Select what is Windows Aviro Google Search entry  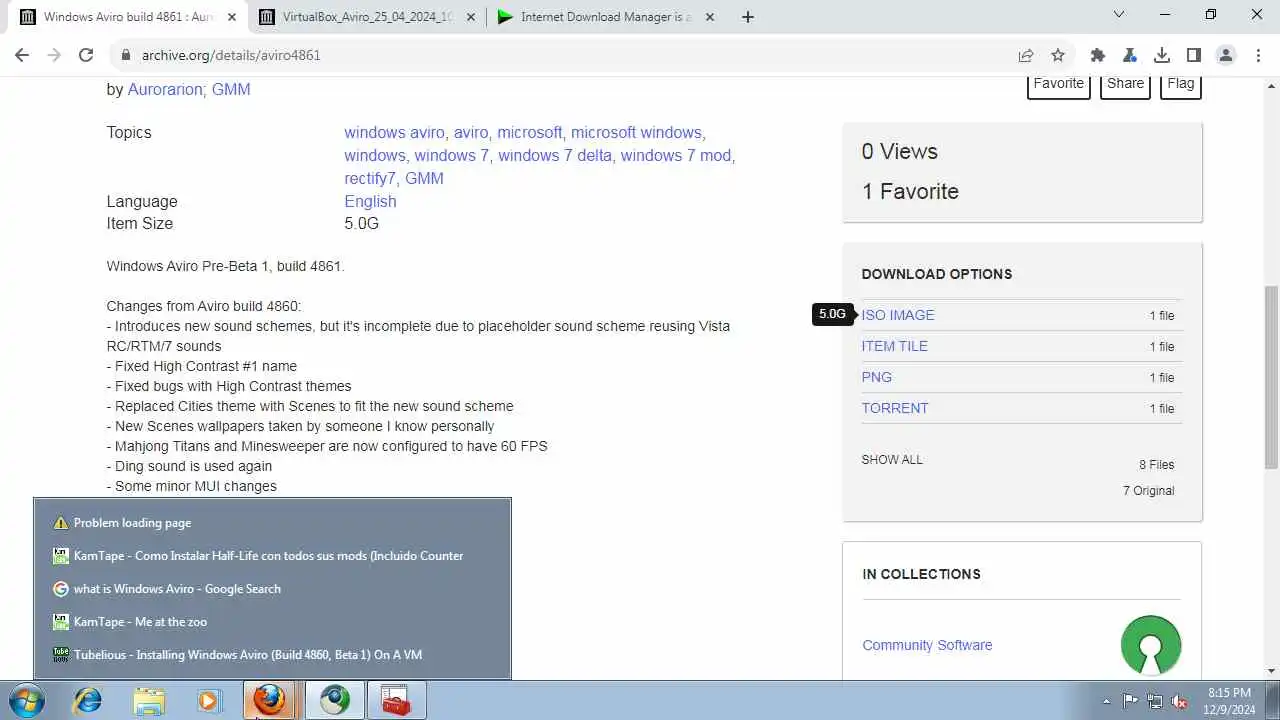[x=272, y=589]
